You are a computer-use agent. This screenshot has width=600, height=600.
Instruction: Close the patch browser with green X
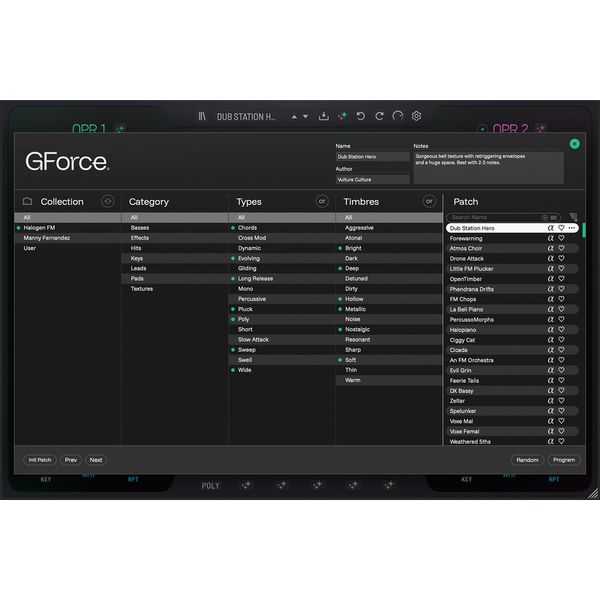pos(574,144)
